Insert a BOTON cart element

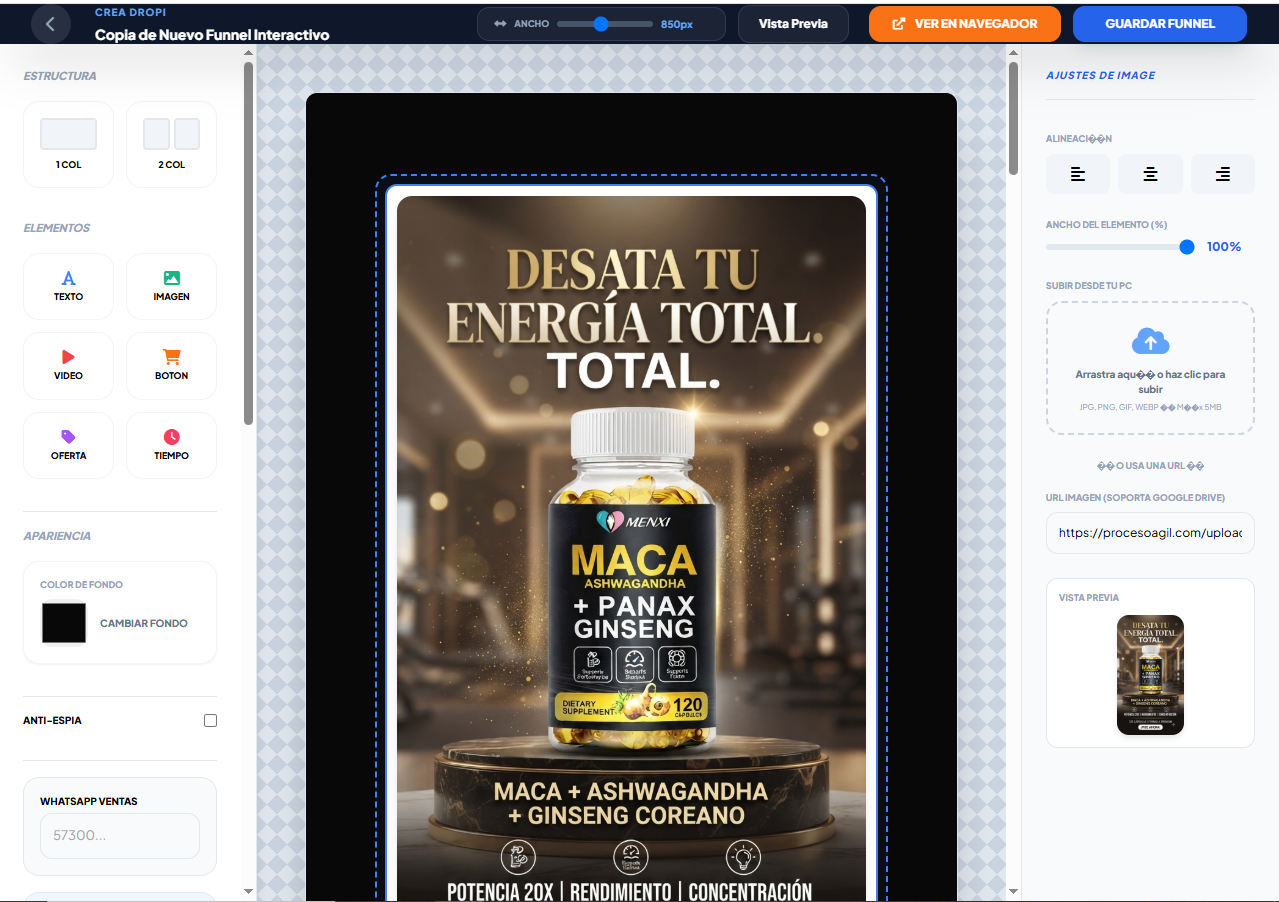coord(171,365)
